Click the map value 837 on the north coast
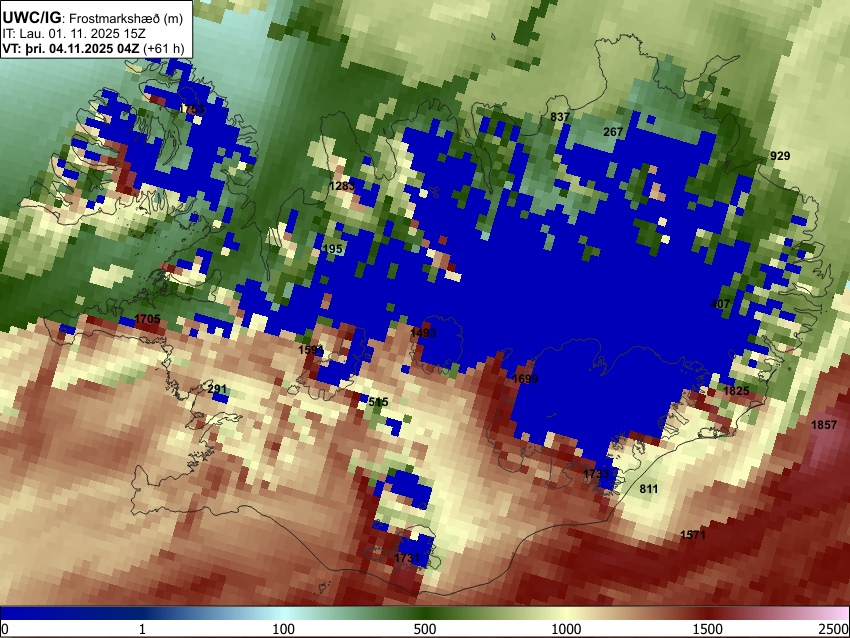The width and height of the screenshot is (850, 638). point(560,117)
